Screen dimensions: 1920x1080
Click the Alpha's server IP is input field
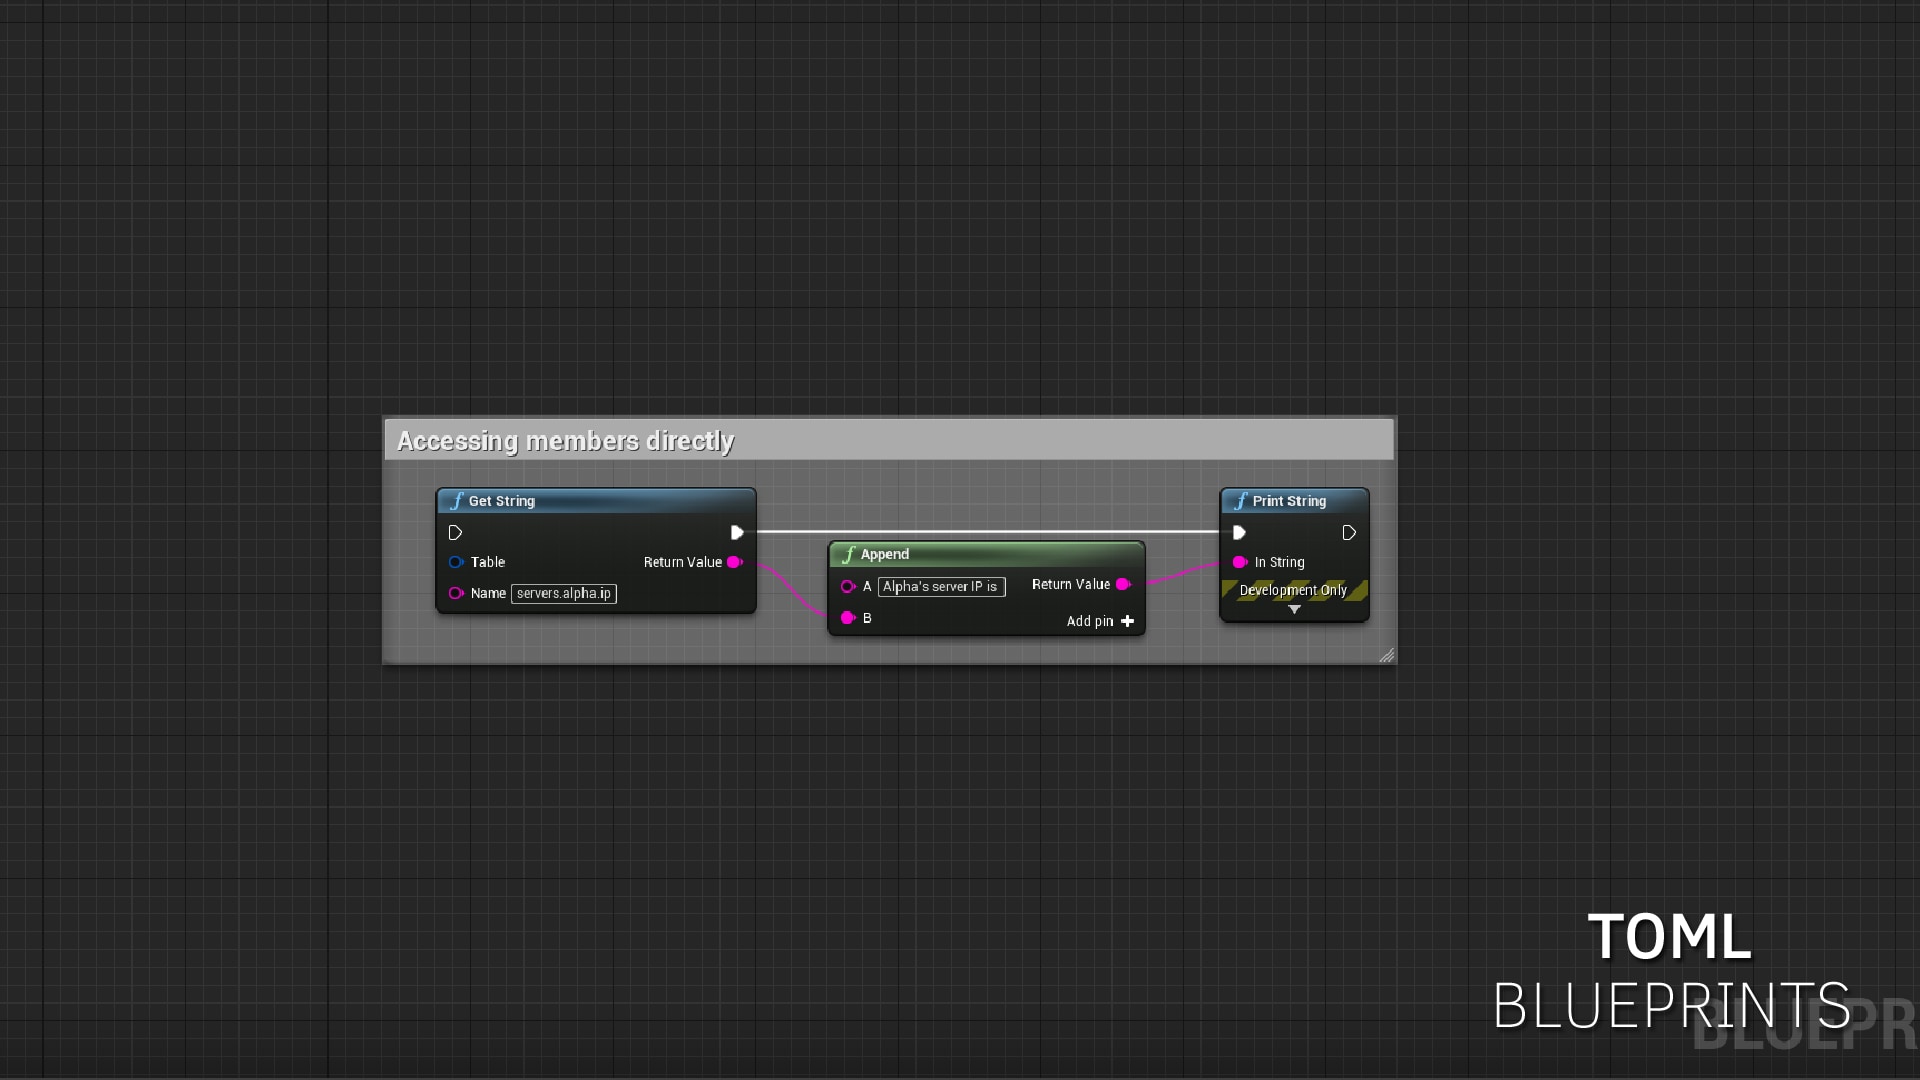pos(940,586)
